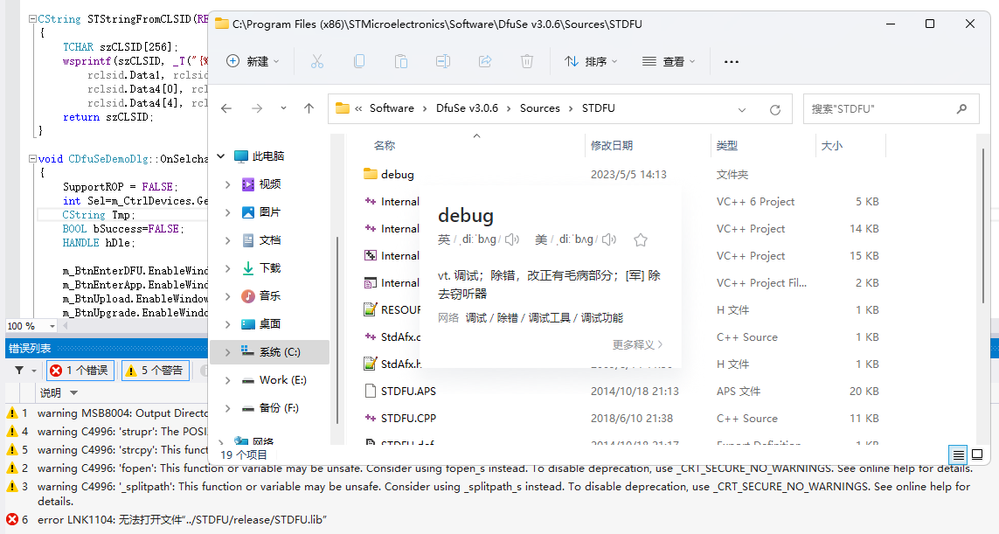Select the STDFU.CPP file icon
Screen dimensions: 999x534
[370, 418]
